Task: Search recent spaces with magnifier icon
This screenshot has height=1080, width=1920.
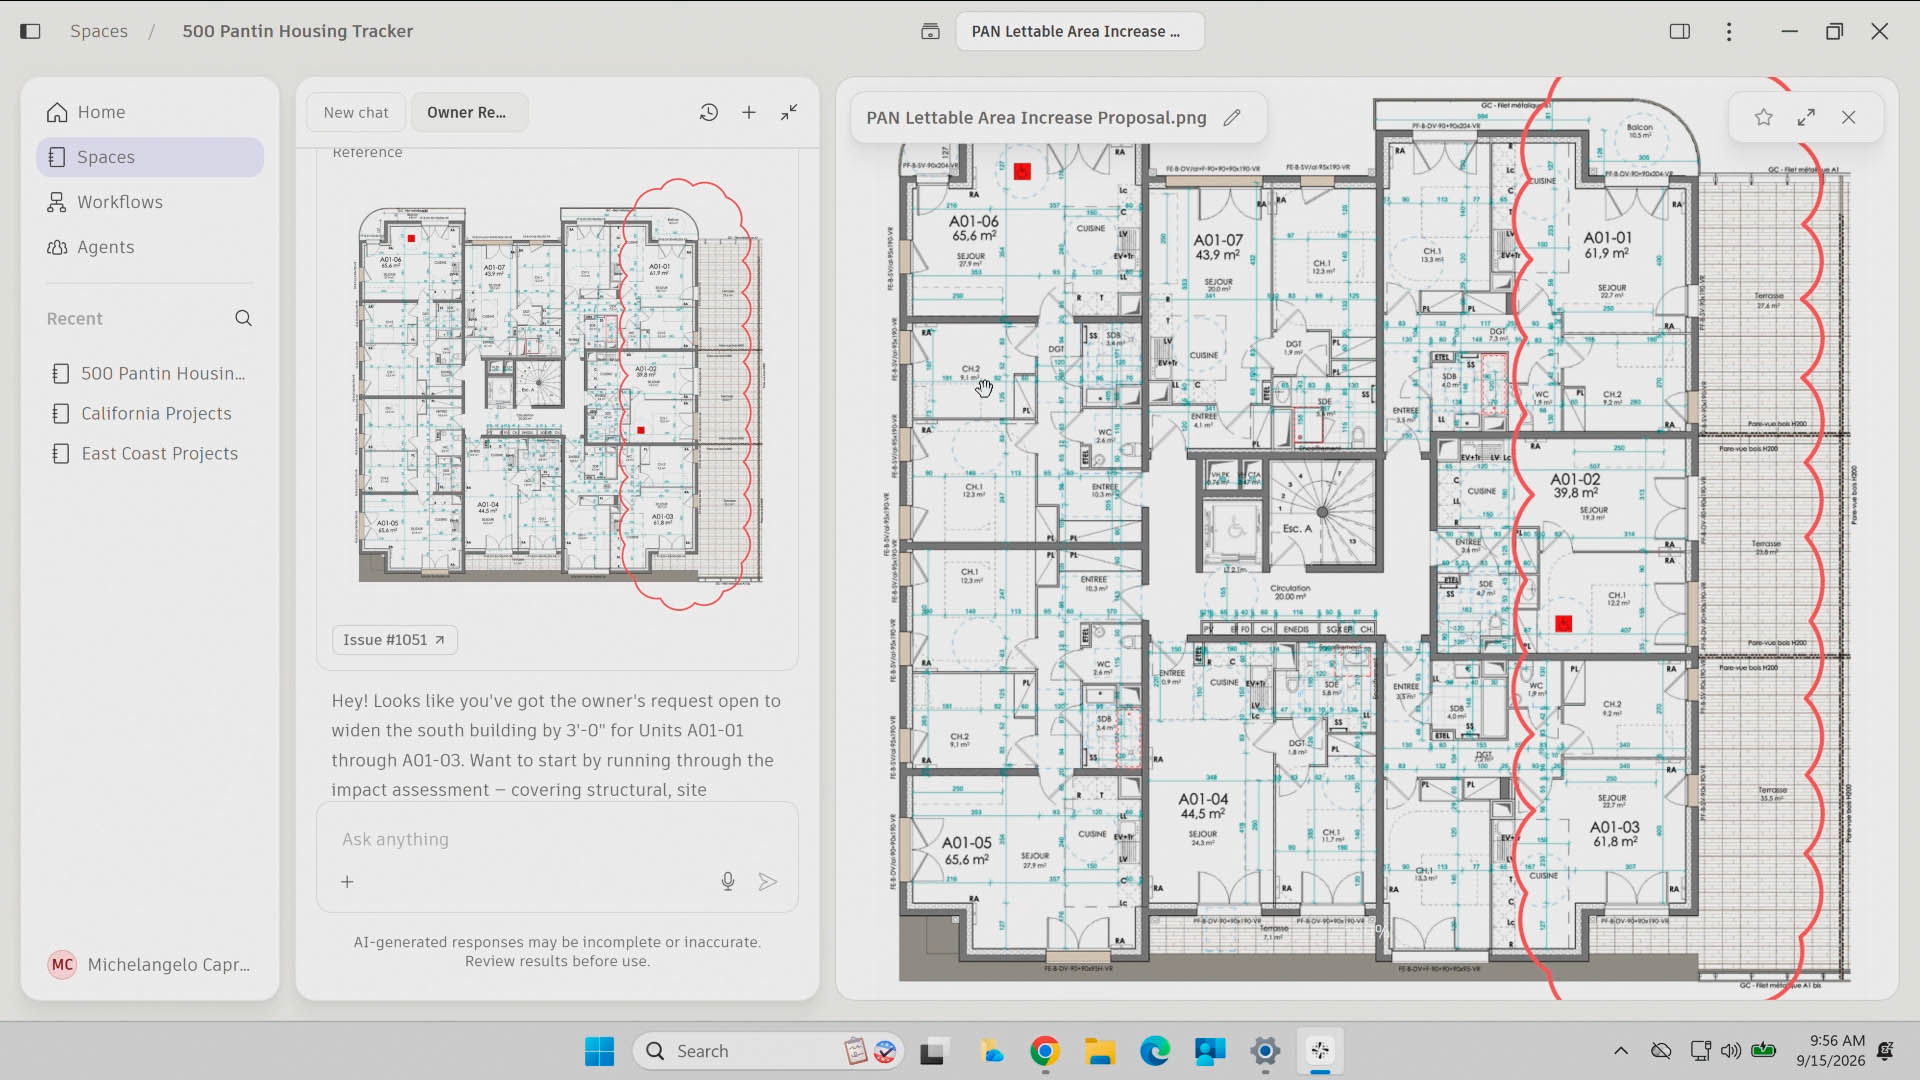Action: pyautogui.click(x=243, y=318)
